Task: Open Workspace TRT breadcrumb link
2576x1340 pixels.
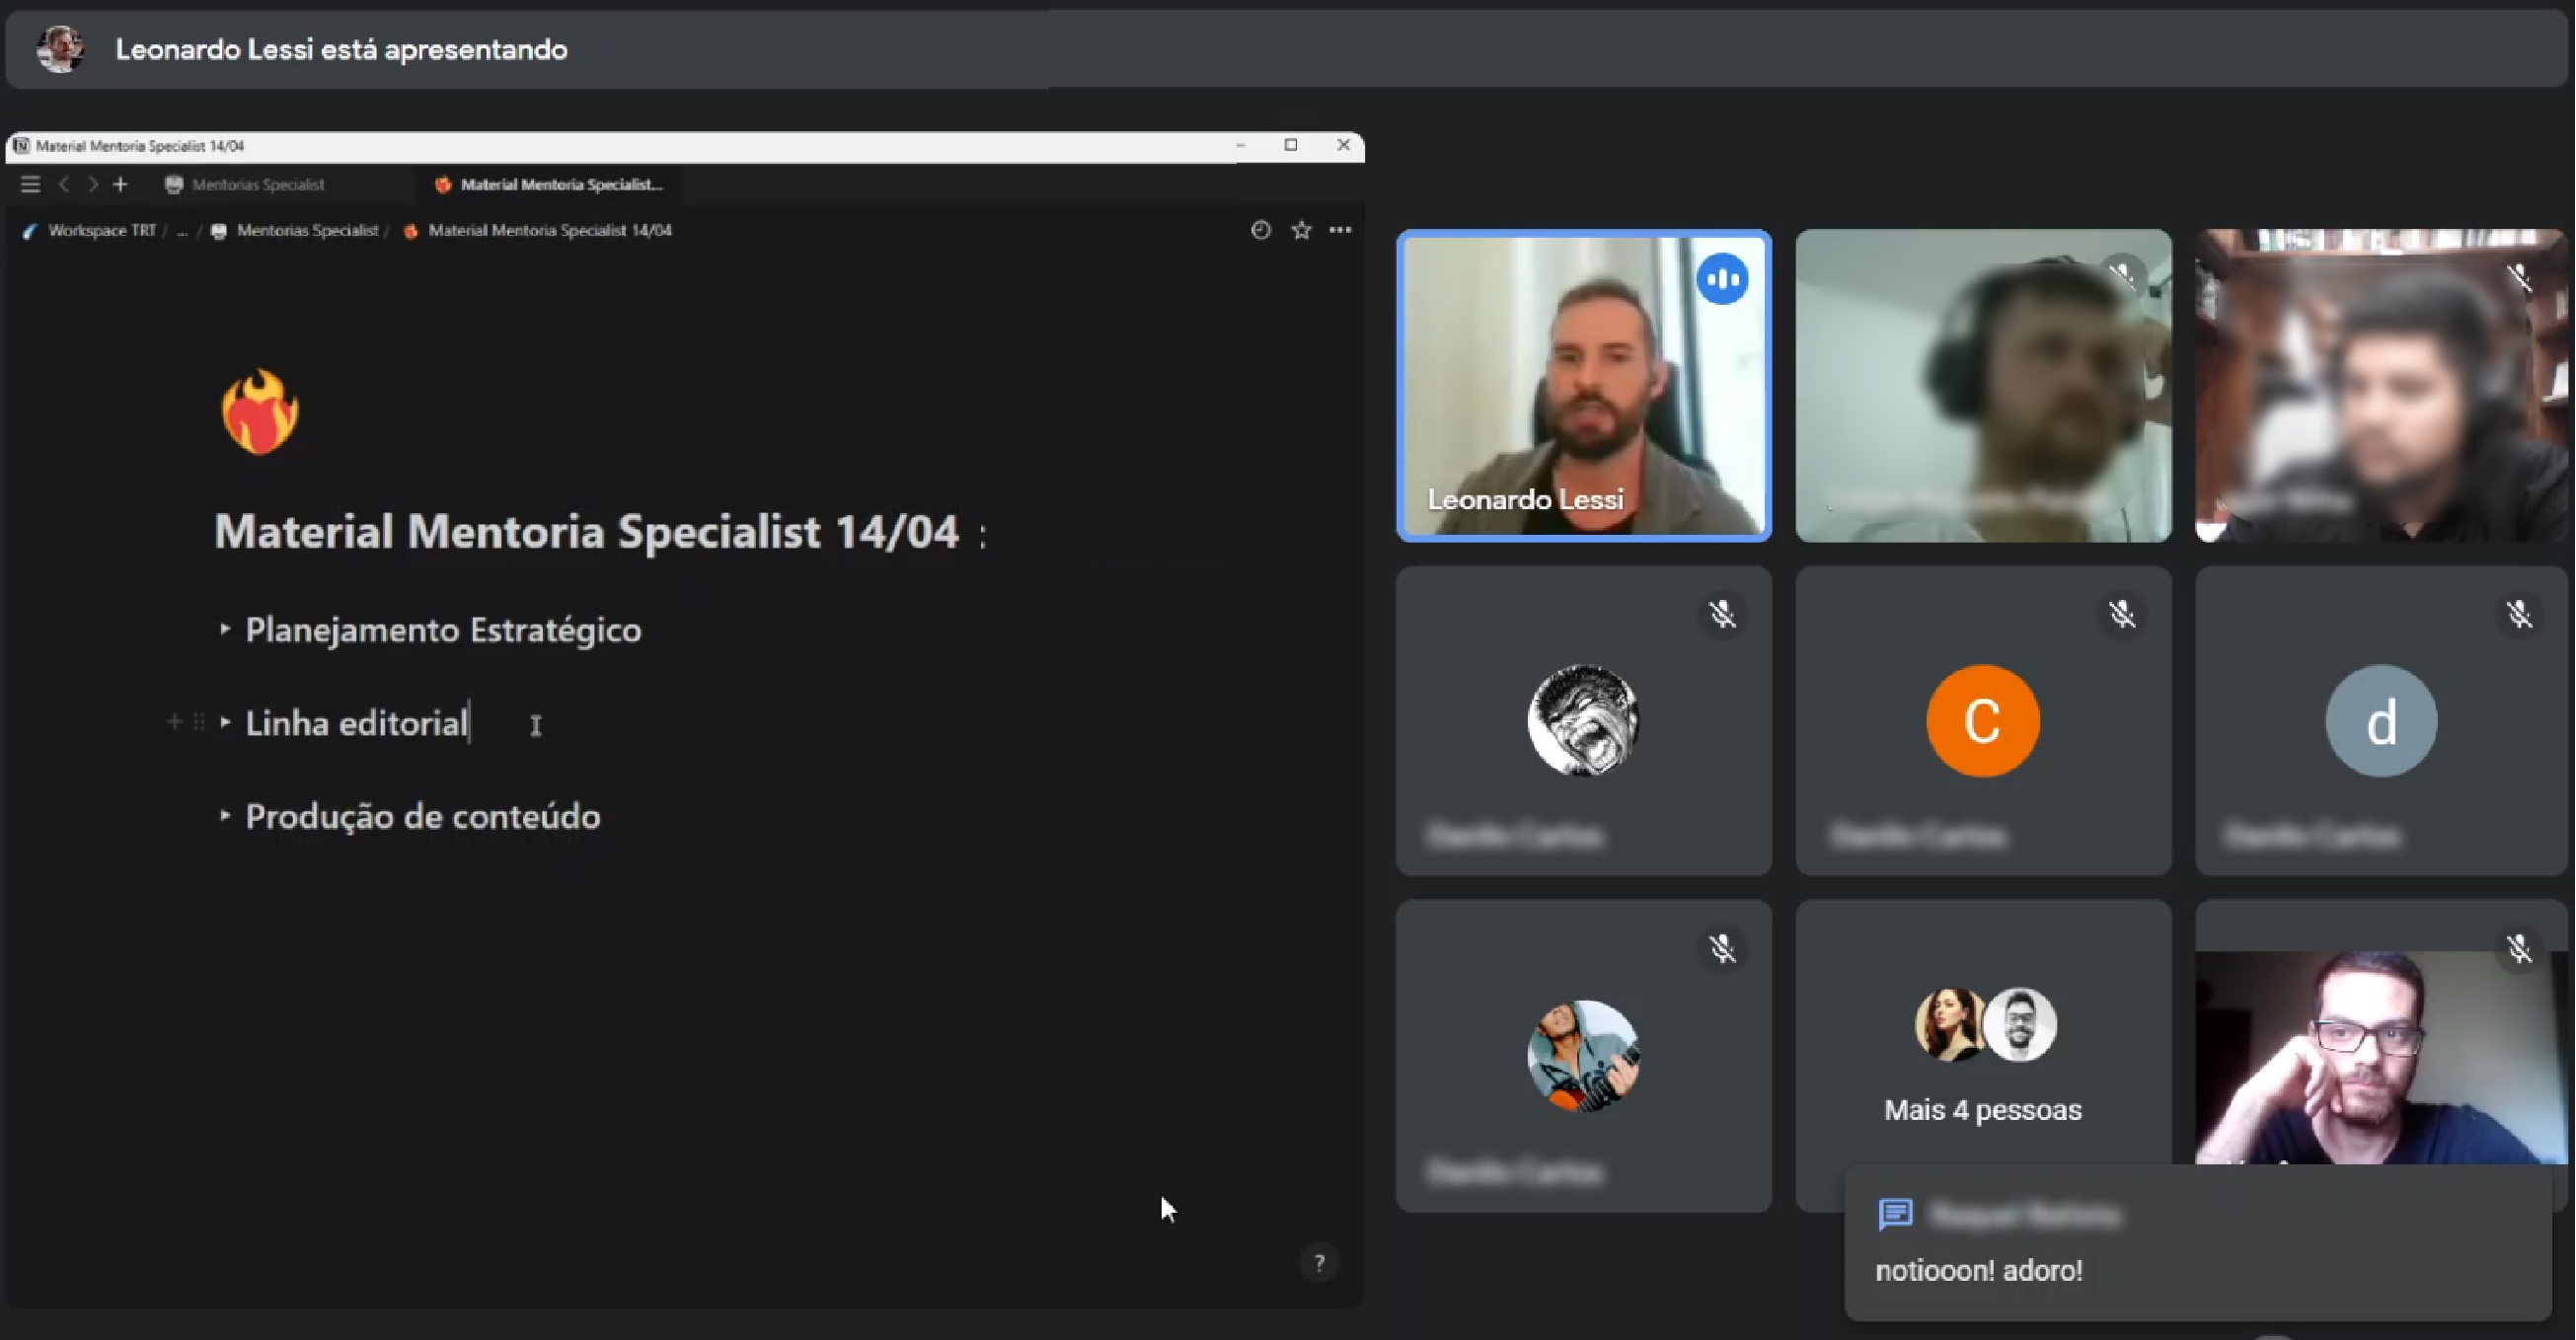Action: coord(101,230)
